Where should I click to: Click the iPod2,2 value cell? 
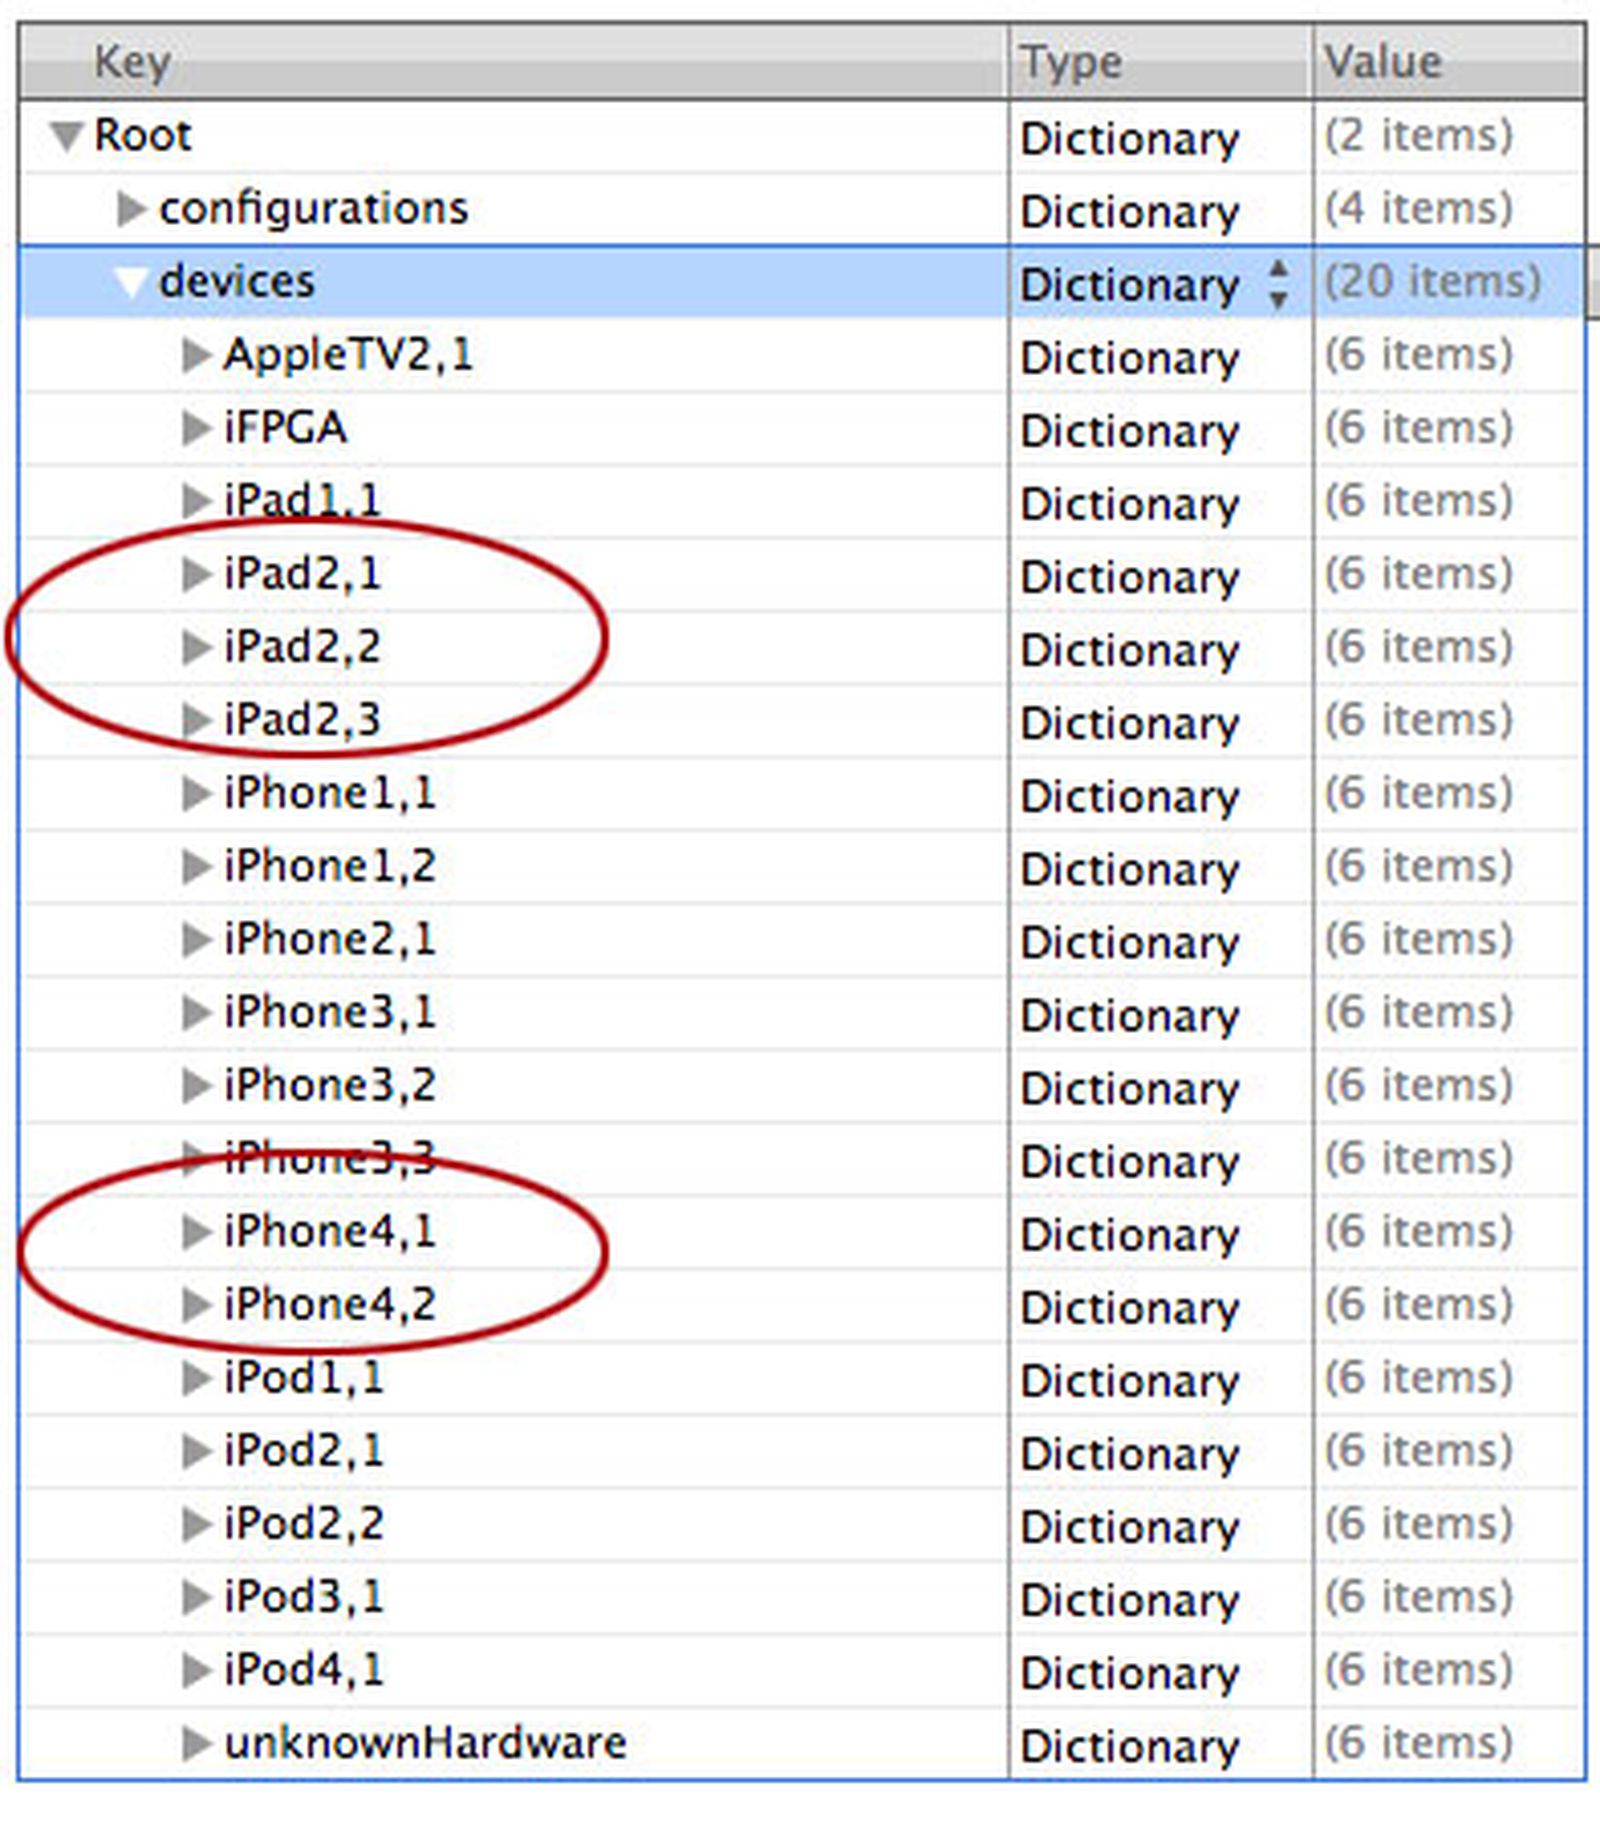click(x=1418, y=1524)
